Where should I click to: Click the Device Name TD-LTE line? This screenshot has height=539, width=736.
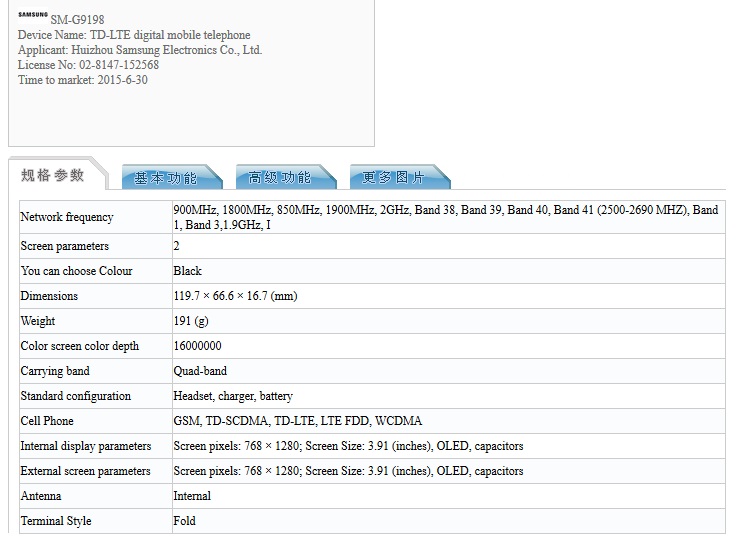[x=134, y=35]
